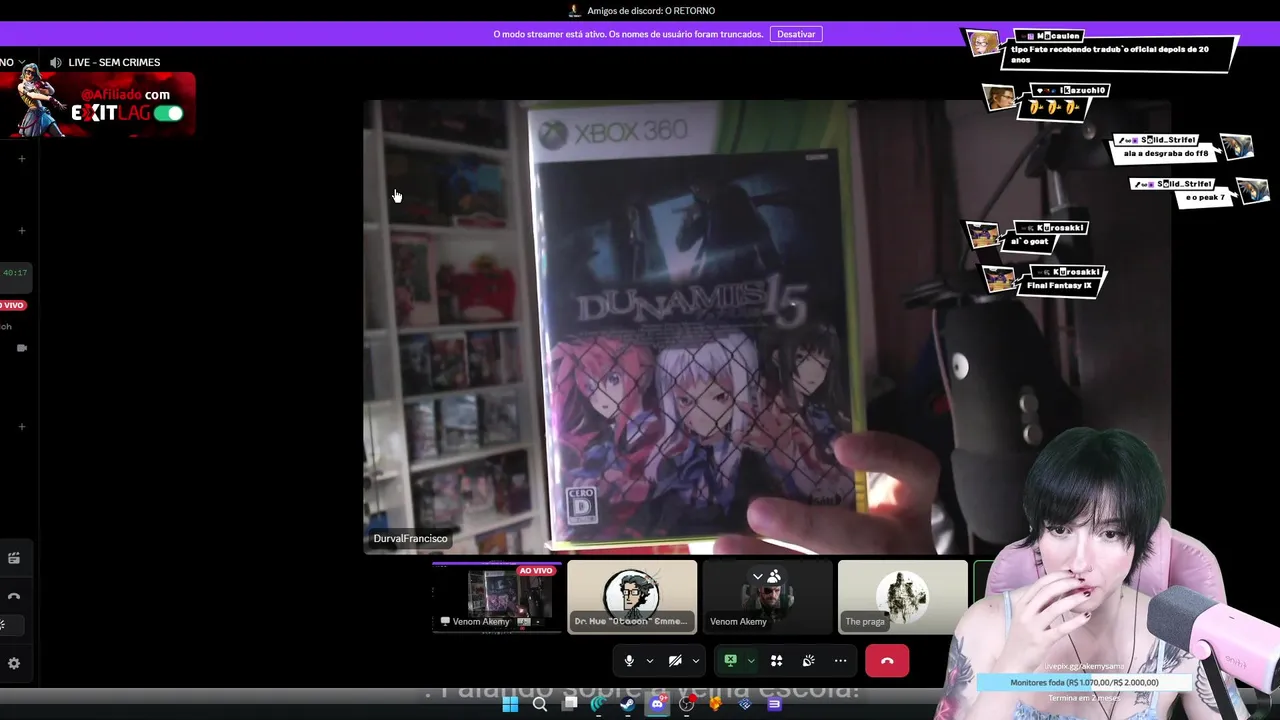Select Dr. Hue "Otacon" participant tile
This screenshot has height=720, width=1280.
[632, 597]
